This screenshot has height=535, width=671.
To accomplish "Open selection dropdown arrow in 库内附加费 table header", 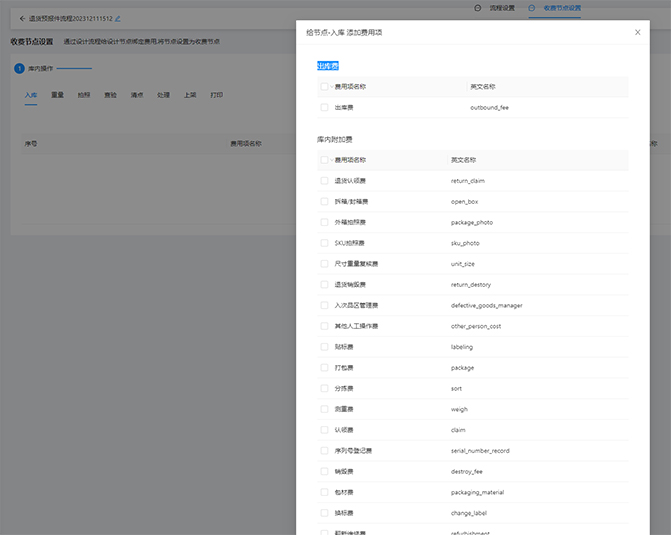I will pyautogui.click(x=332, y=160).
